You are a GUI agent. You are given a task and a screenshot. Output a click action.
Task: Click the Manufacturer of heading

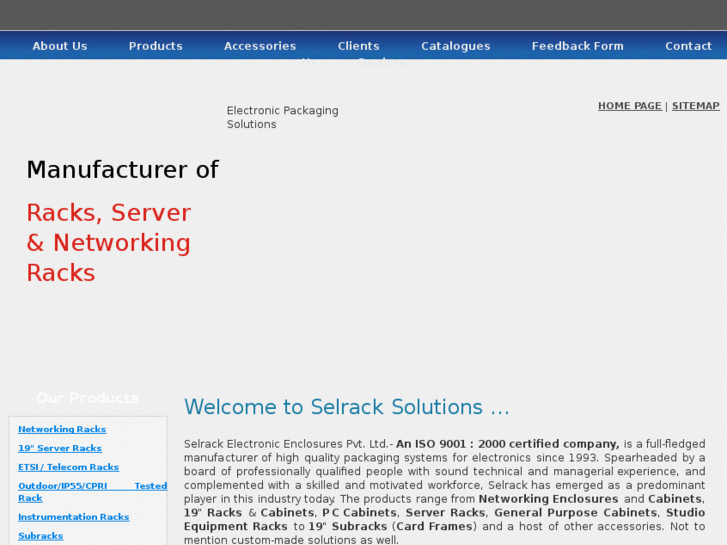pos(122,169)
